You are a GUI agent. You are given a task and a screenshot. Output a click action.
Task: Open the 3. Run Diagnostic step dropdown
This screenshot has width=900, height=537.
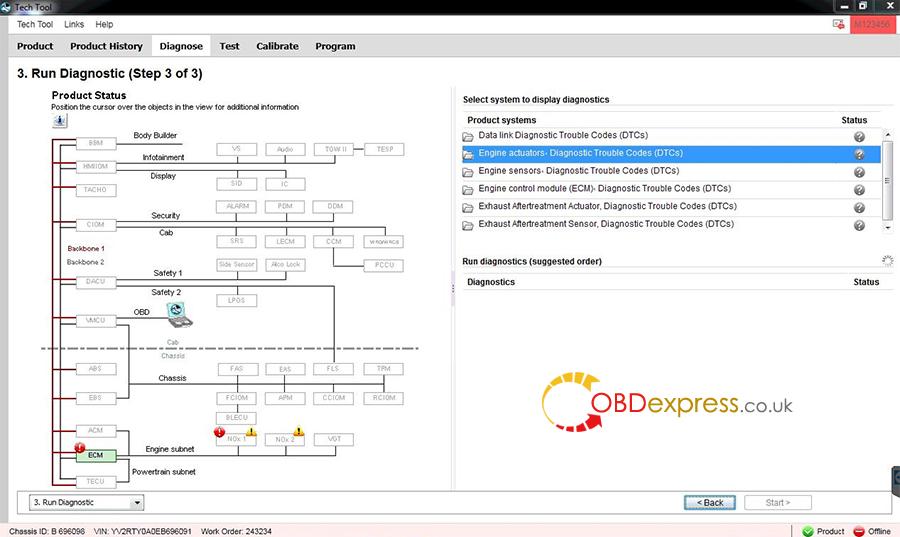[x=137, y=502]
